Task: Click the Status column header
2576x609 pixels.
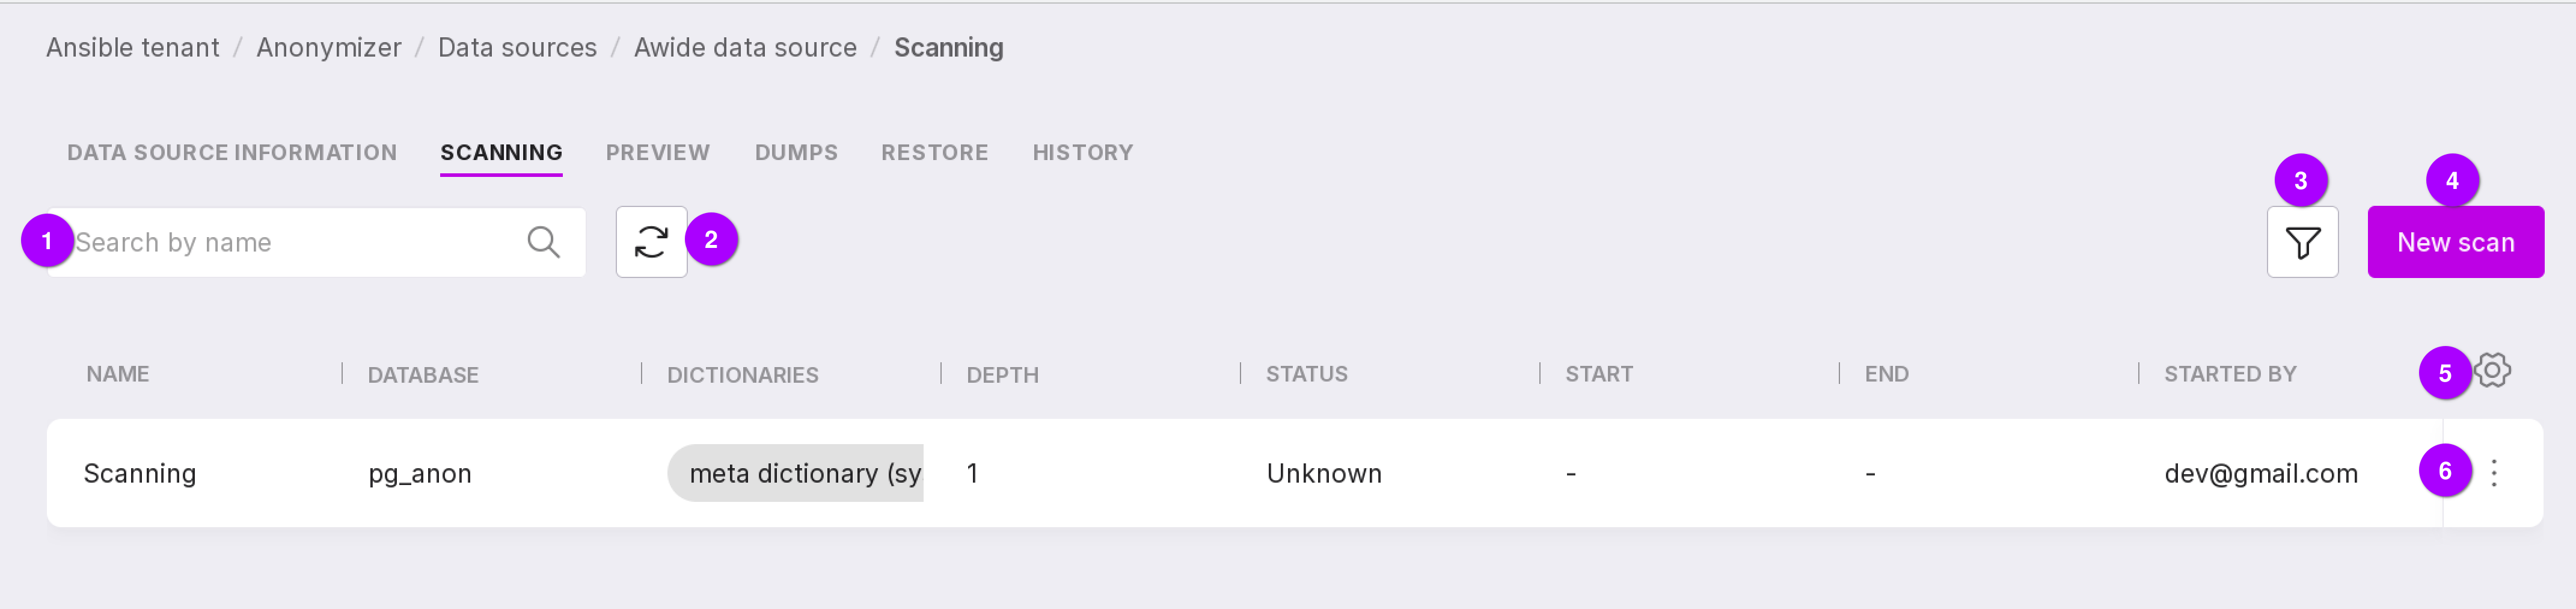Action: tap(1306, 374)
